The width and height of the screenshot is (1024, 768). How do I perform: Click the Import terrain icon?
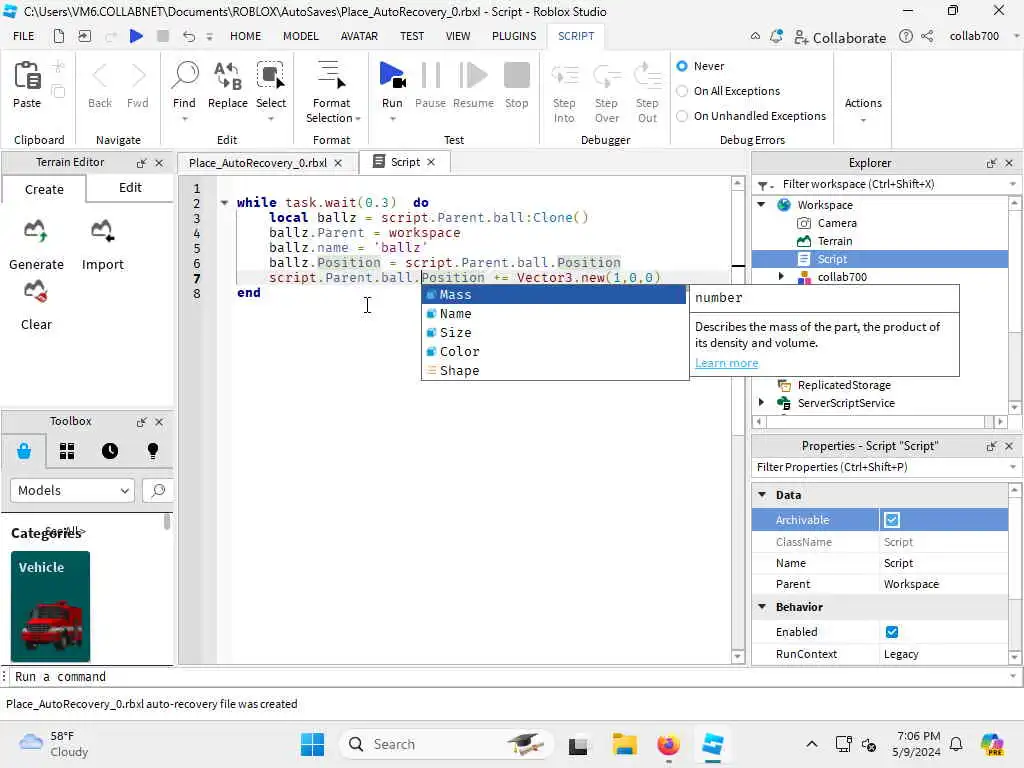click(x=103, y=231)
